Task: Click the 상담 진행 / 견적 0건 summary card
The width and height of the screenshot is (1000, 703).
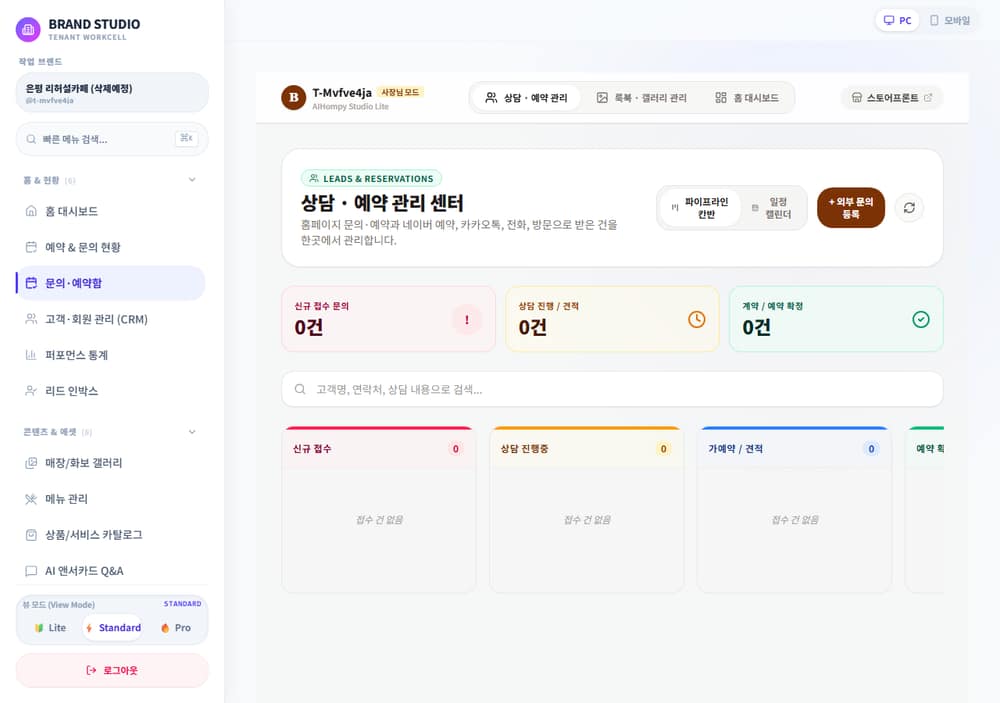Action: point(612,319)
